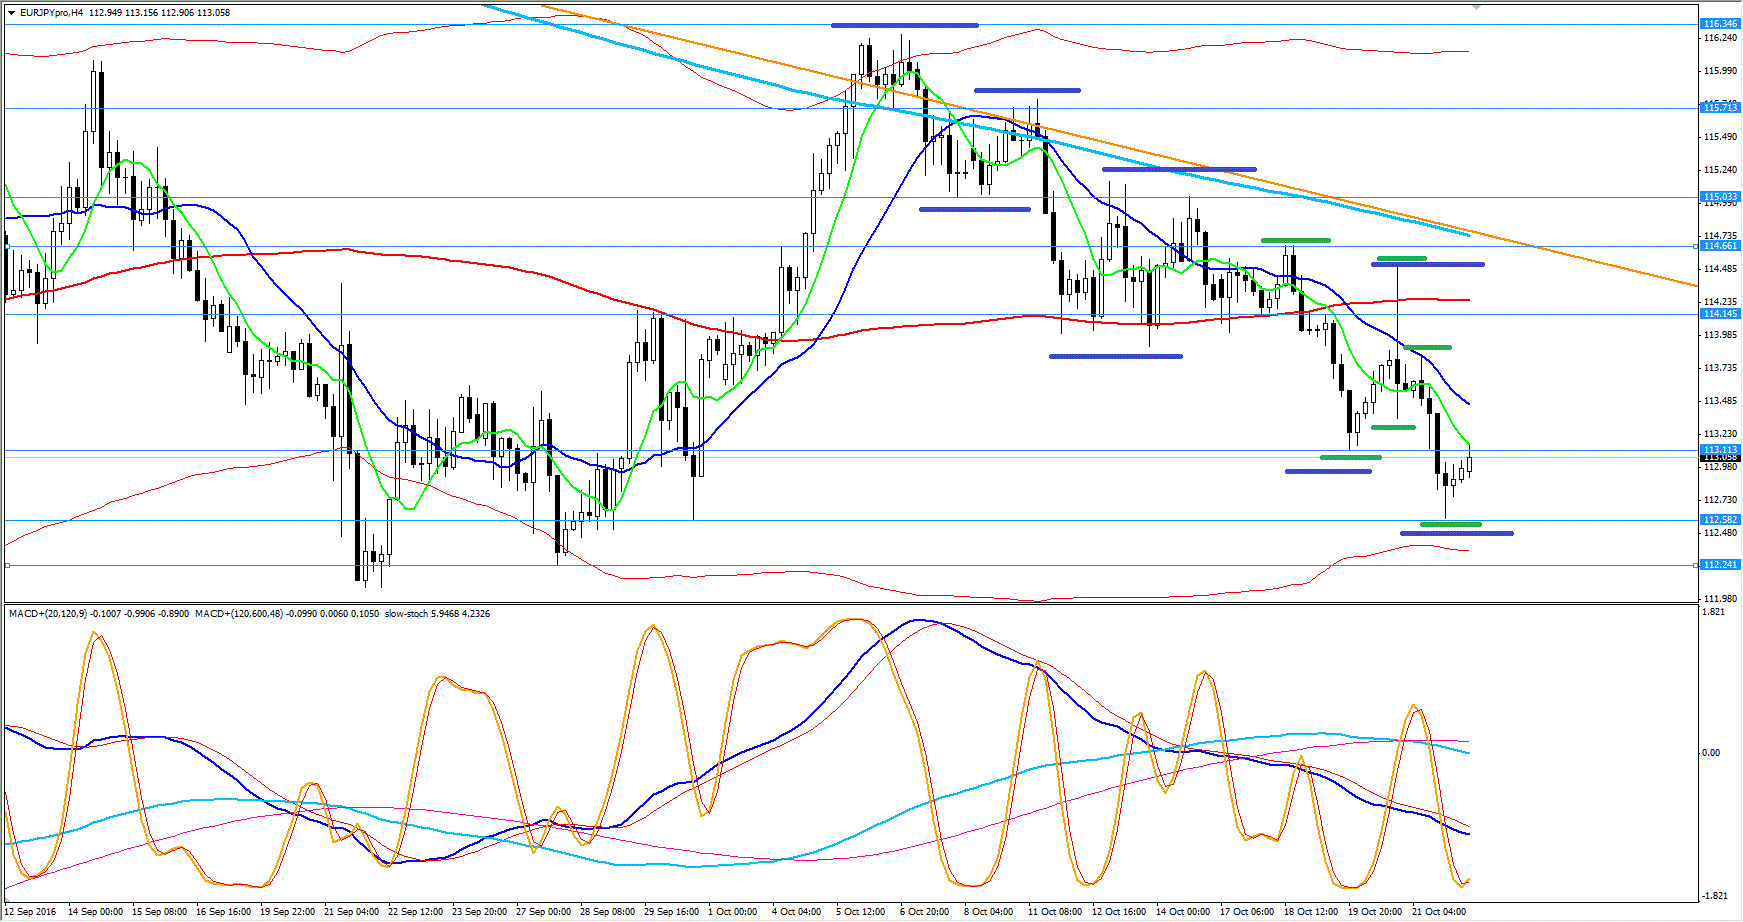The height and width of the screenshot is (922, 1743).
Task: Click the 115.490 price axis value
Action: (1719, 137)
